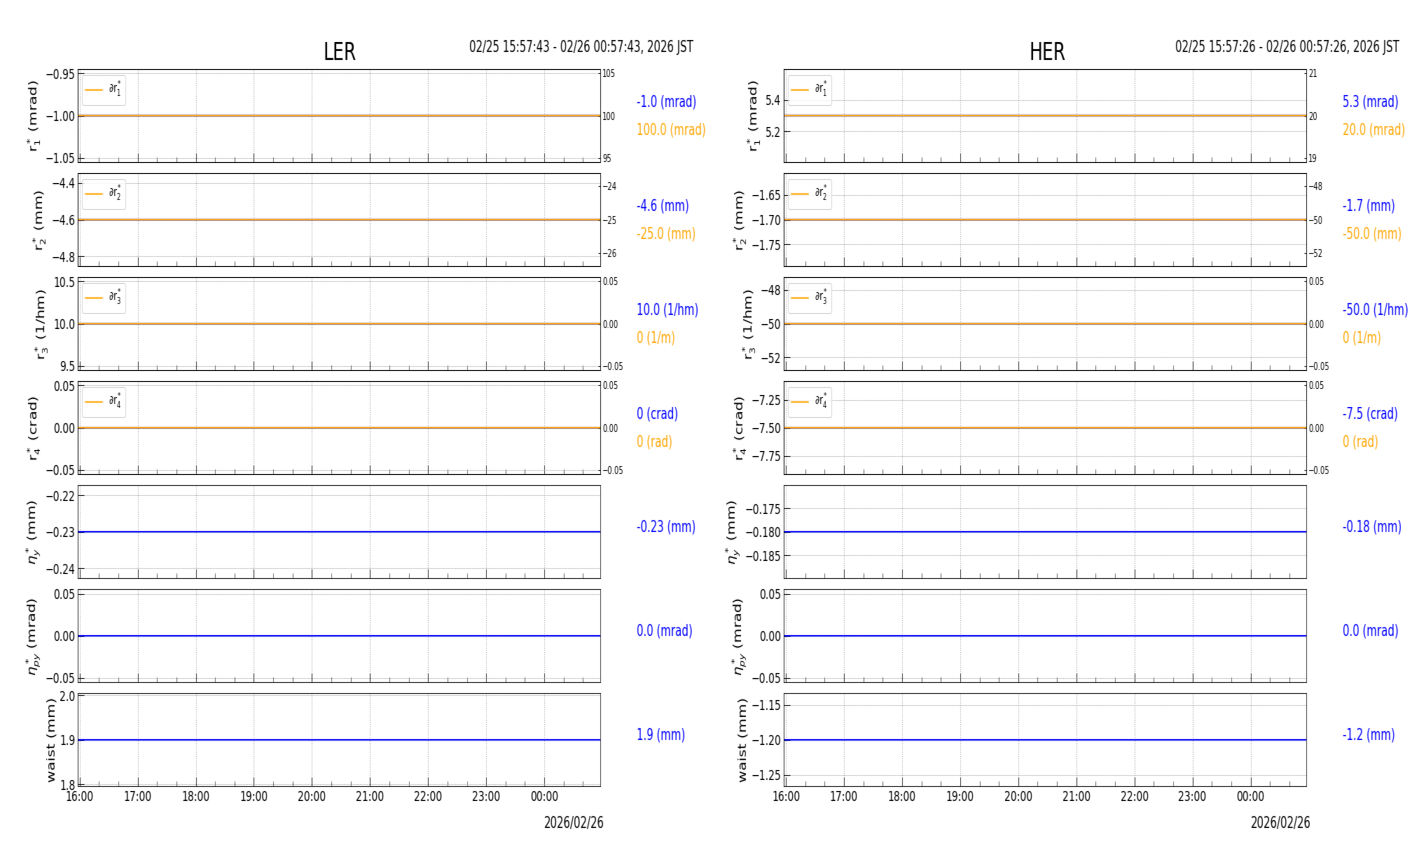The width and height of the screenshot is (1412, 864).
Task: Click the -1.2 (mm) waist value
Action: pos(1368,735)
